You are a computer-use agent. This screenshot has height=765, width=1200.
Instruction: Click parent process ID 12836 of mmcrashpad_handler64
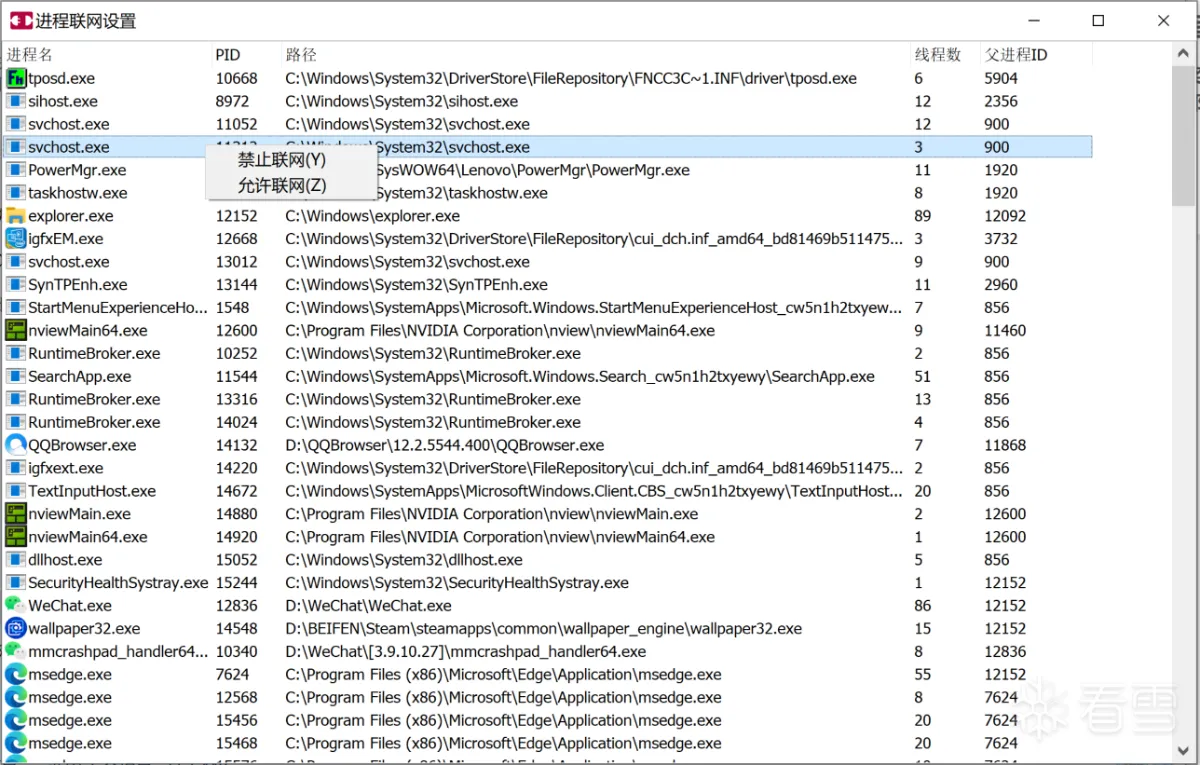(x=1005, y=652)
